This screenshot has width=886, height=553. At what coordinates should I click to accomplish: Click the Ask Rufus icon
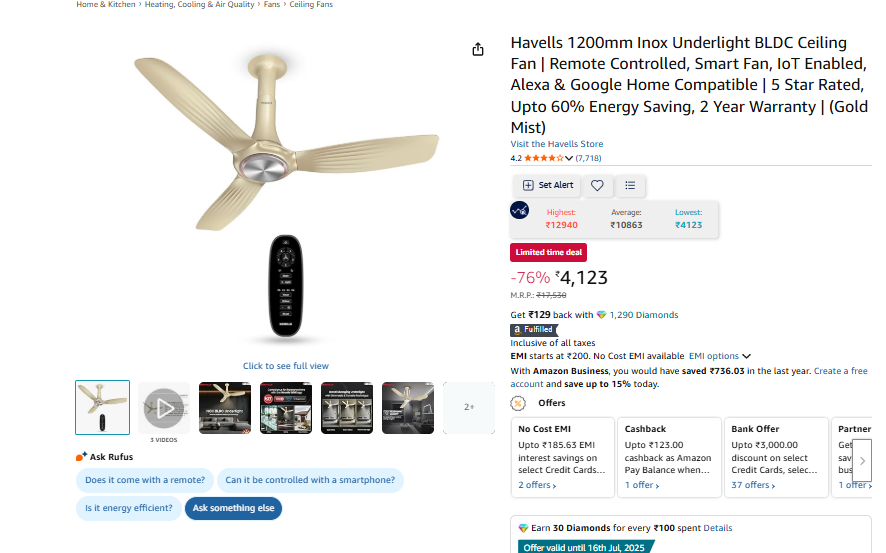tap(81, 456)
